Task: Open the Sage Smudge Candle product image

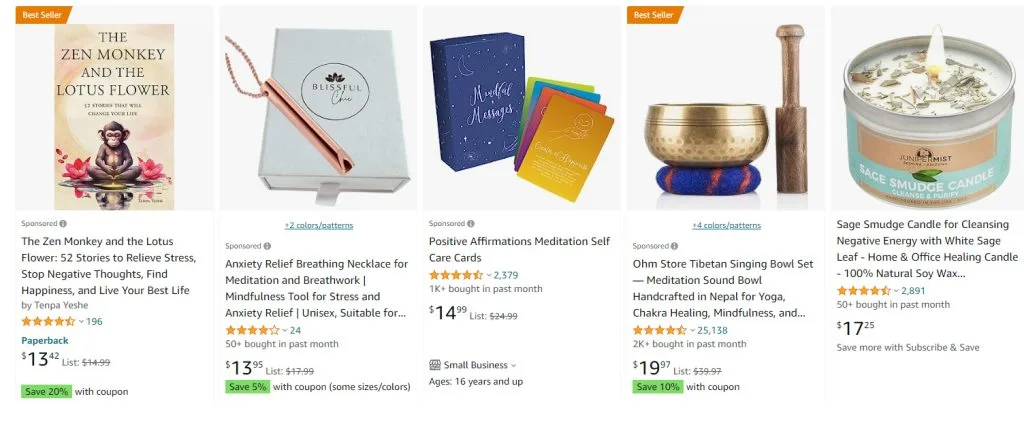Action: coord(927,108)
